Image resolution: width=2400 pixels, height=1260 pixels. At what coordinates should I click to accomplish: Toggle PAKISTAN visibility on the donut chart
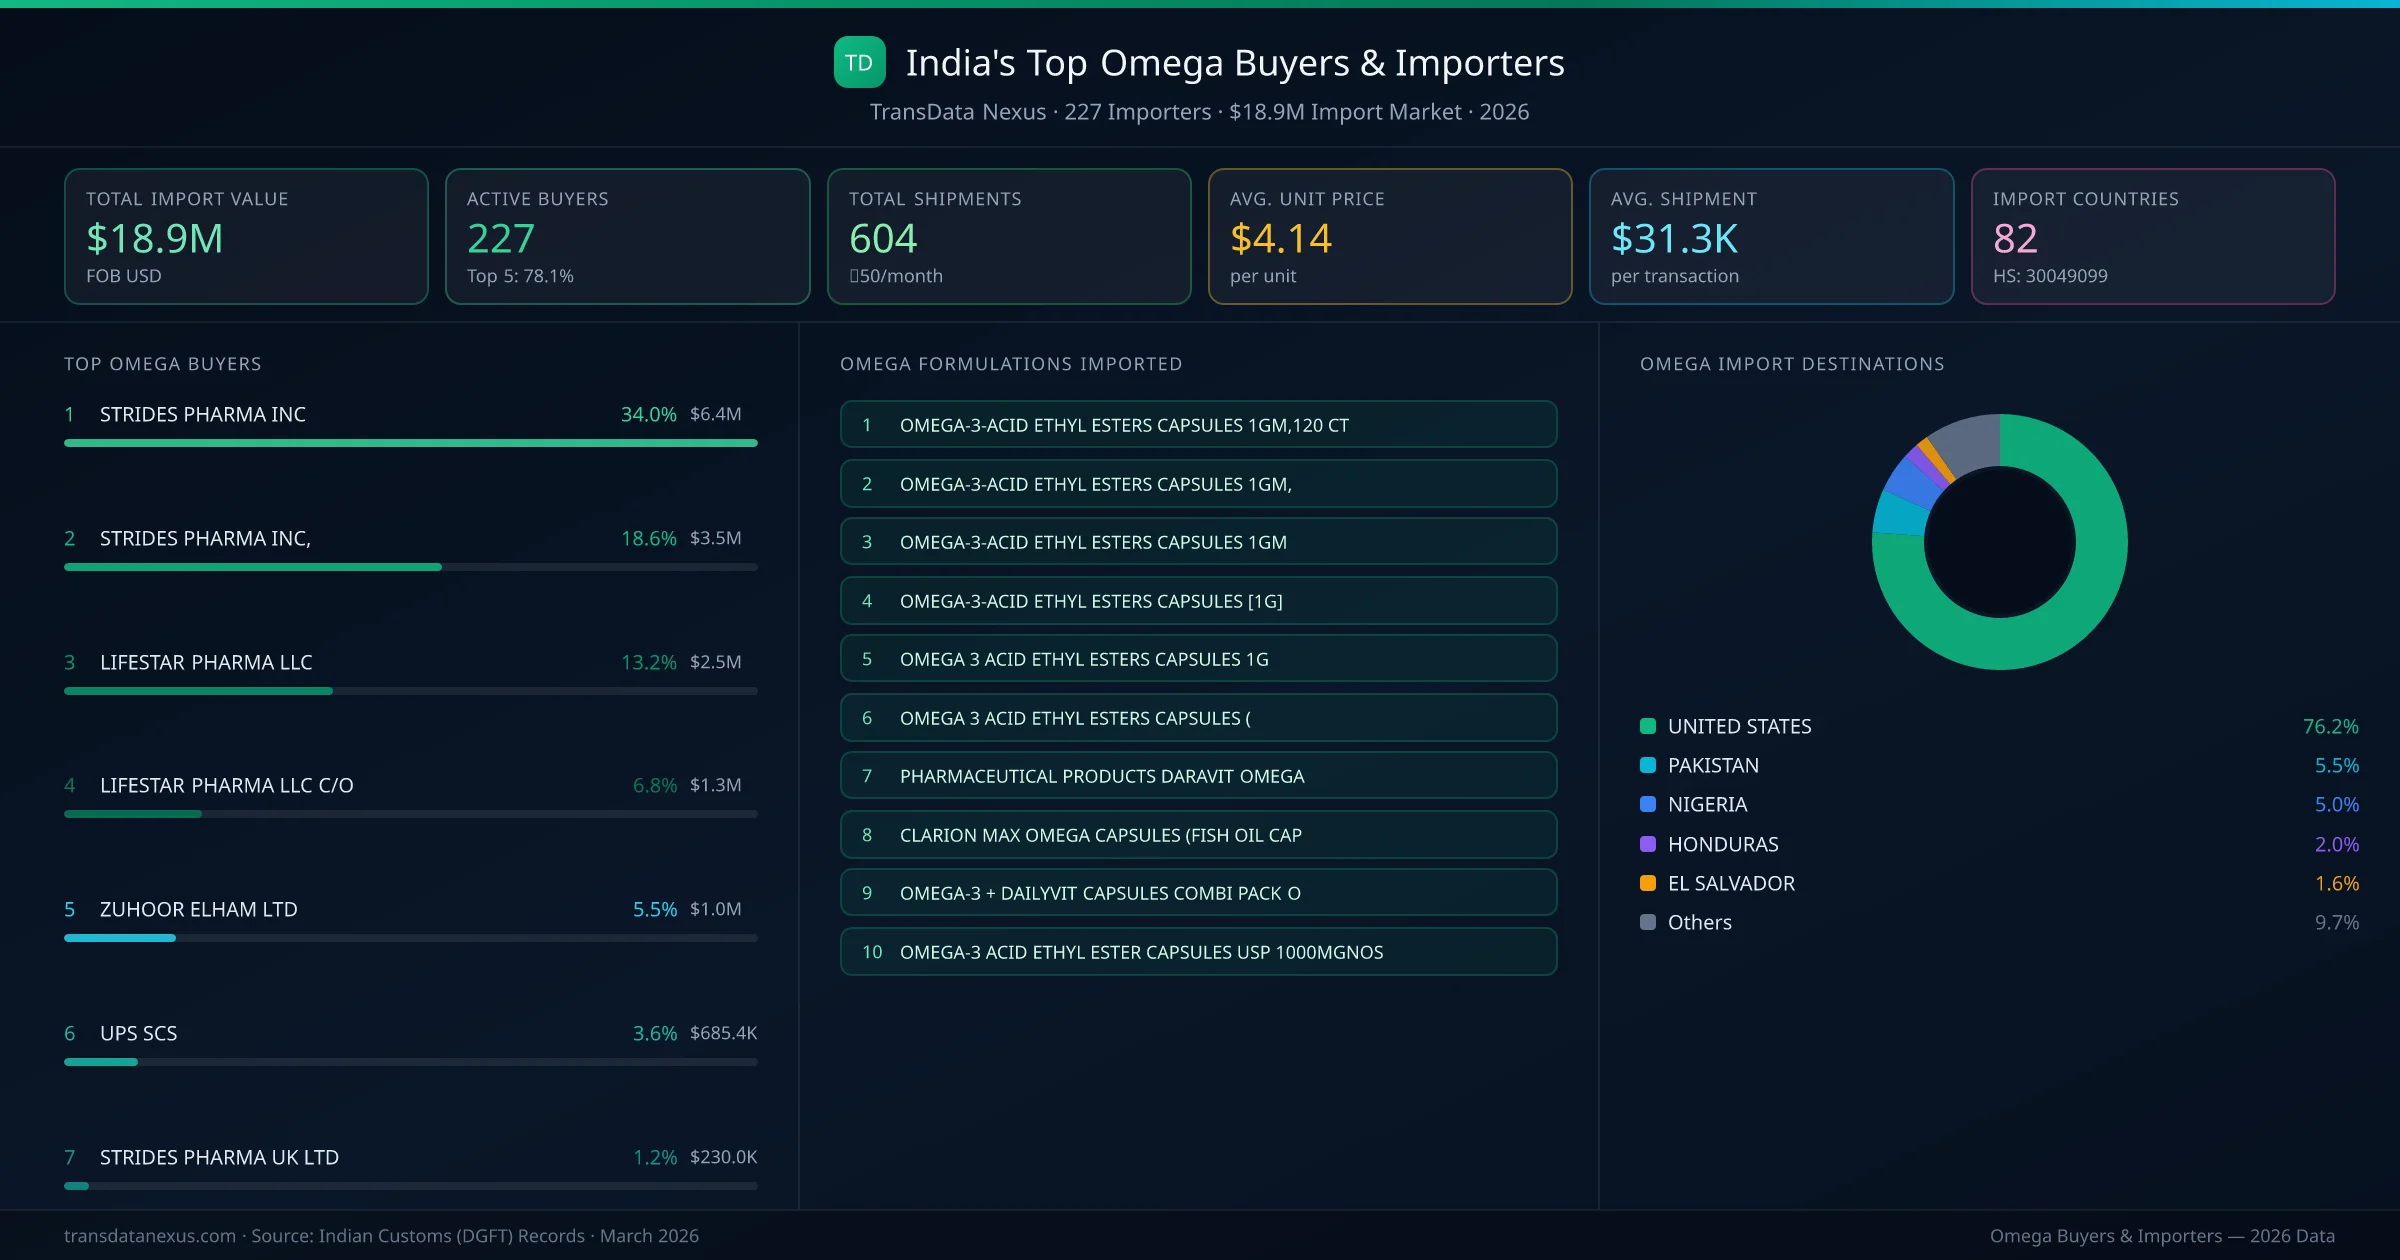pos(1712,765)
